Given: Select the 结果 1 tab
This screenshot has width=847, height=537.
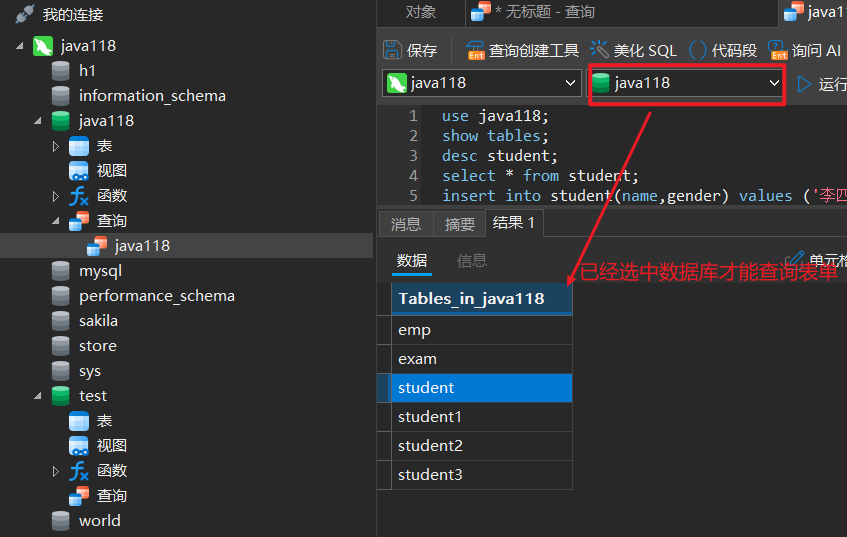Looking at the screenshot, I should 514,223.
